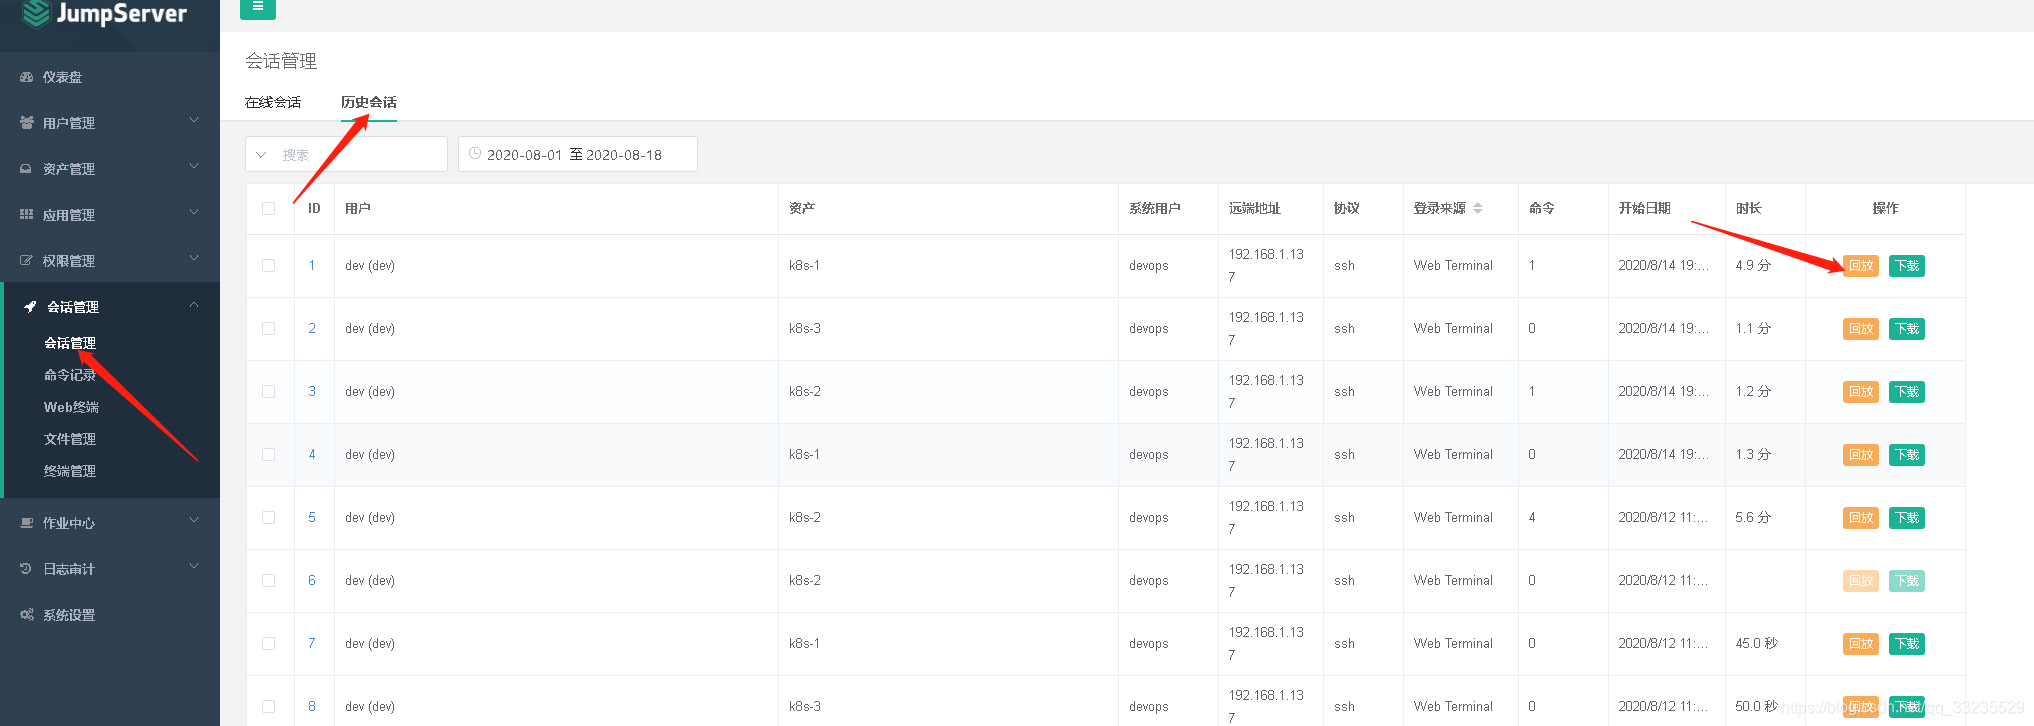Click 下载 download button for session 1
2034x726 pixels.
[x=1907, y=266]
